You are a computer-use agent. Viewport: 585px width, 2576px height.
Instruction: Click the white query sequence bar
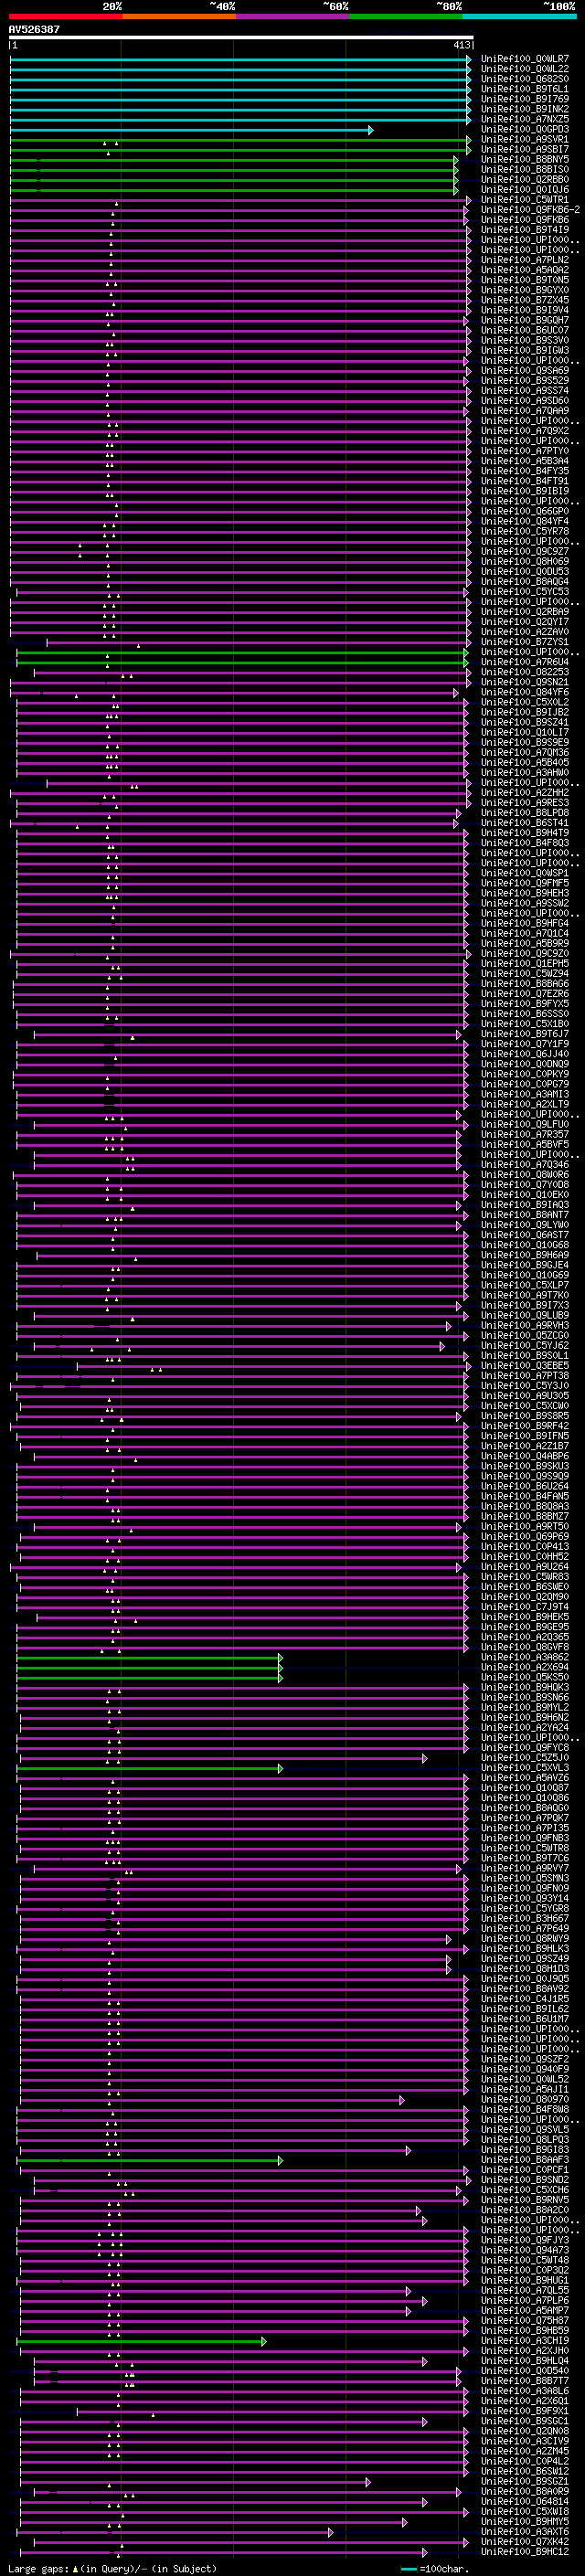click(241, 38)
